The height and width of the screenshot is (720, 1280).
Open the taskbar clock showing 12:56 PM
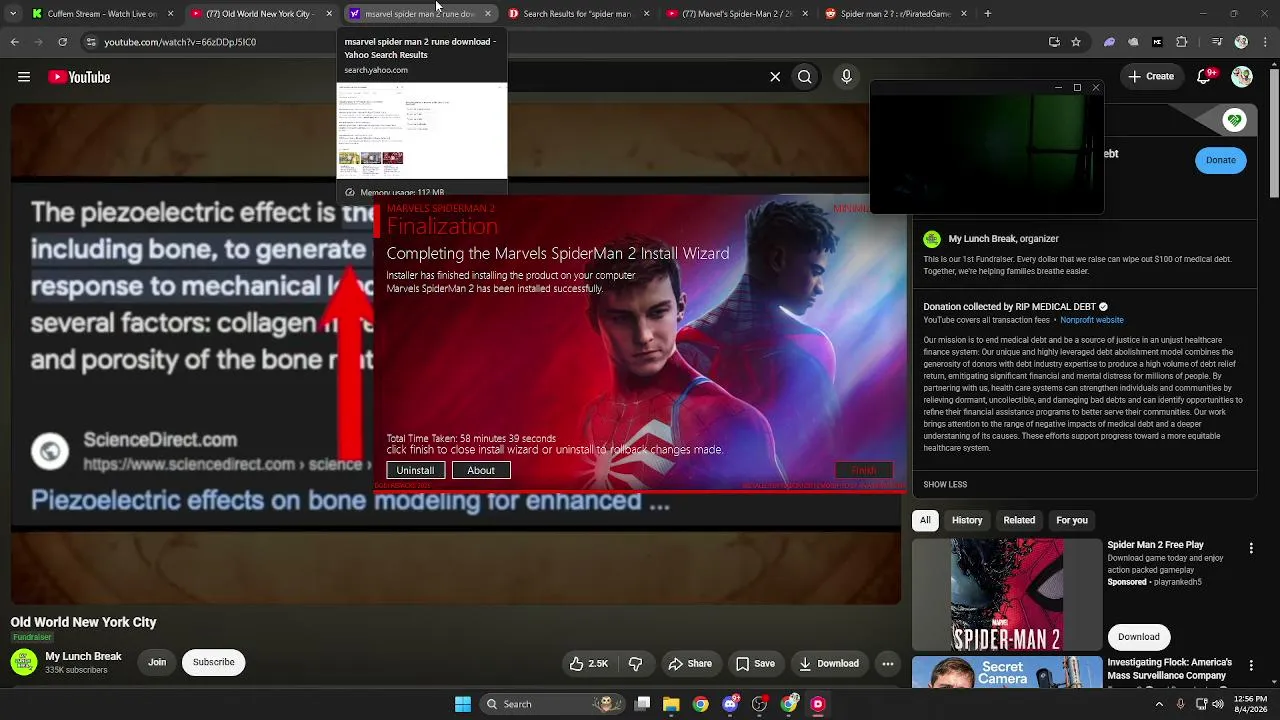(x=1251, y=704)
